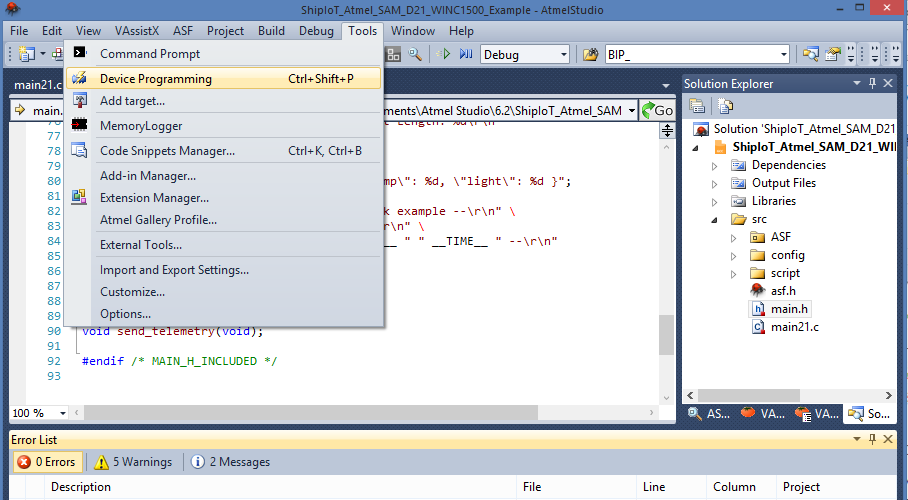Open the Help menu
This screenshot has width=908, height=500.
pos(461,31)
